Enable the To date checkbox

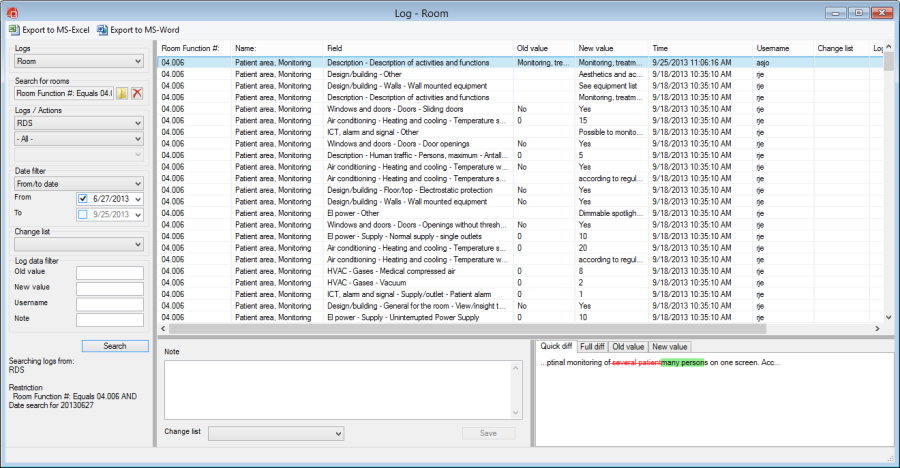click(84, 214)
